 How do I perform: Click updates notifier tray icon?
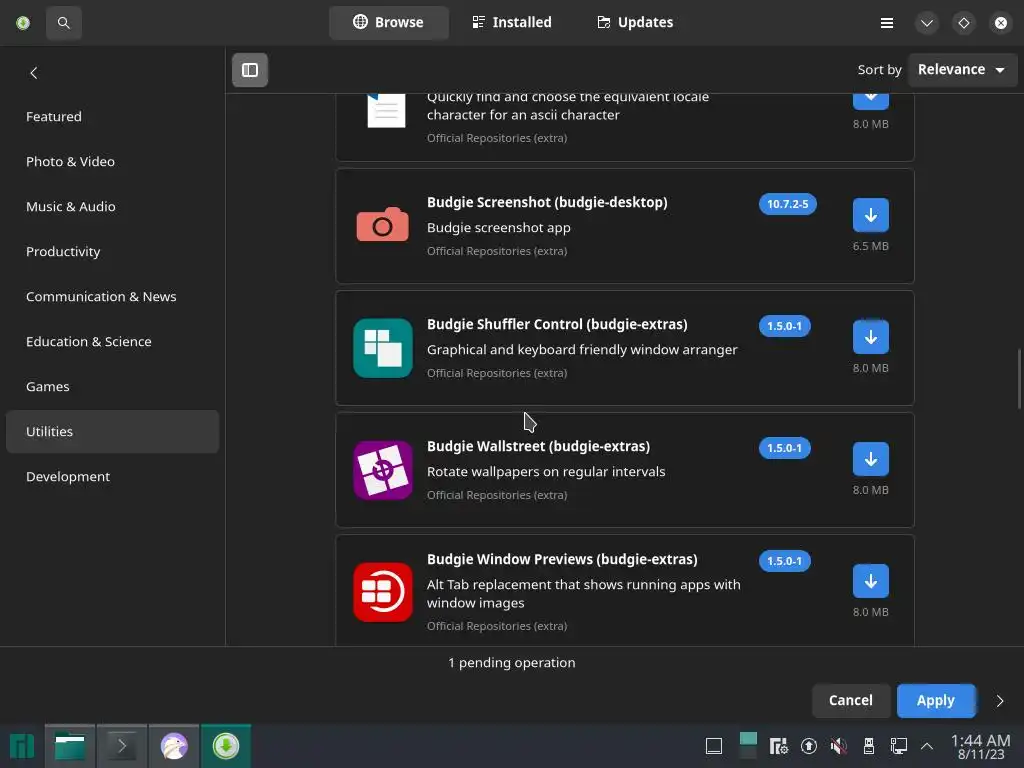(808, 746)
